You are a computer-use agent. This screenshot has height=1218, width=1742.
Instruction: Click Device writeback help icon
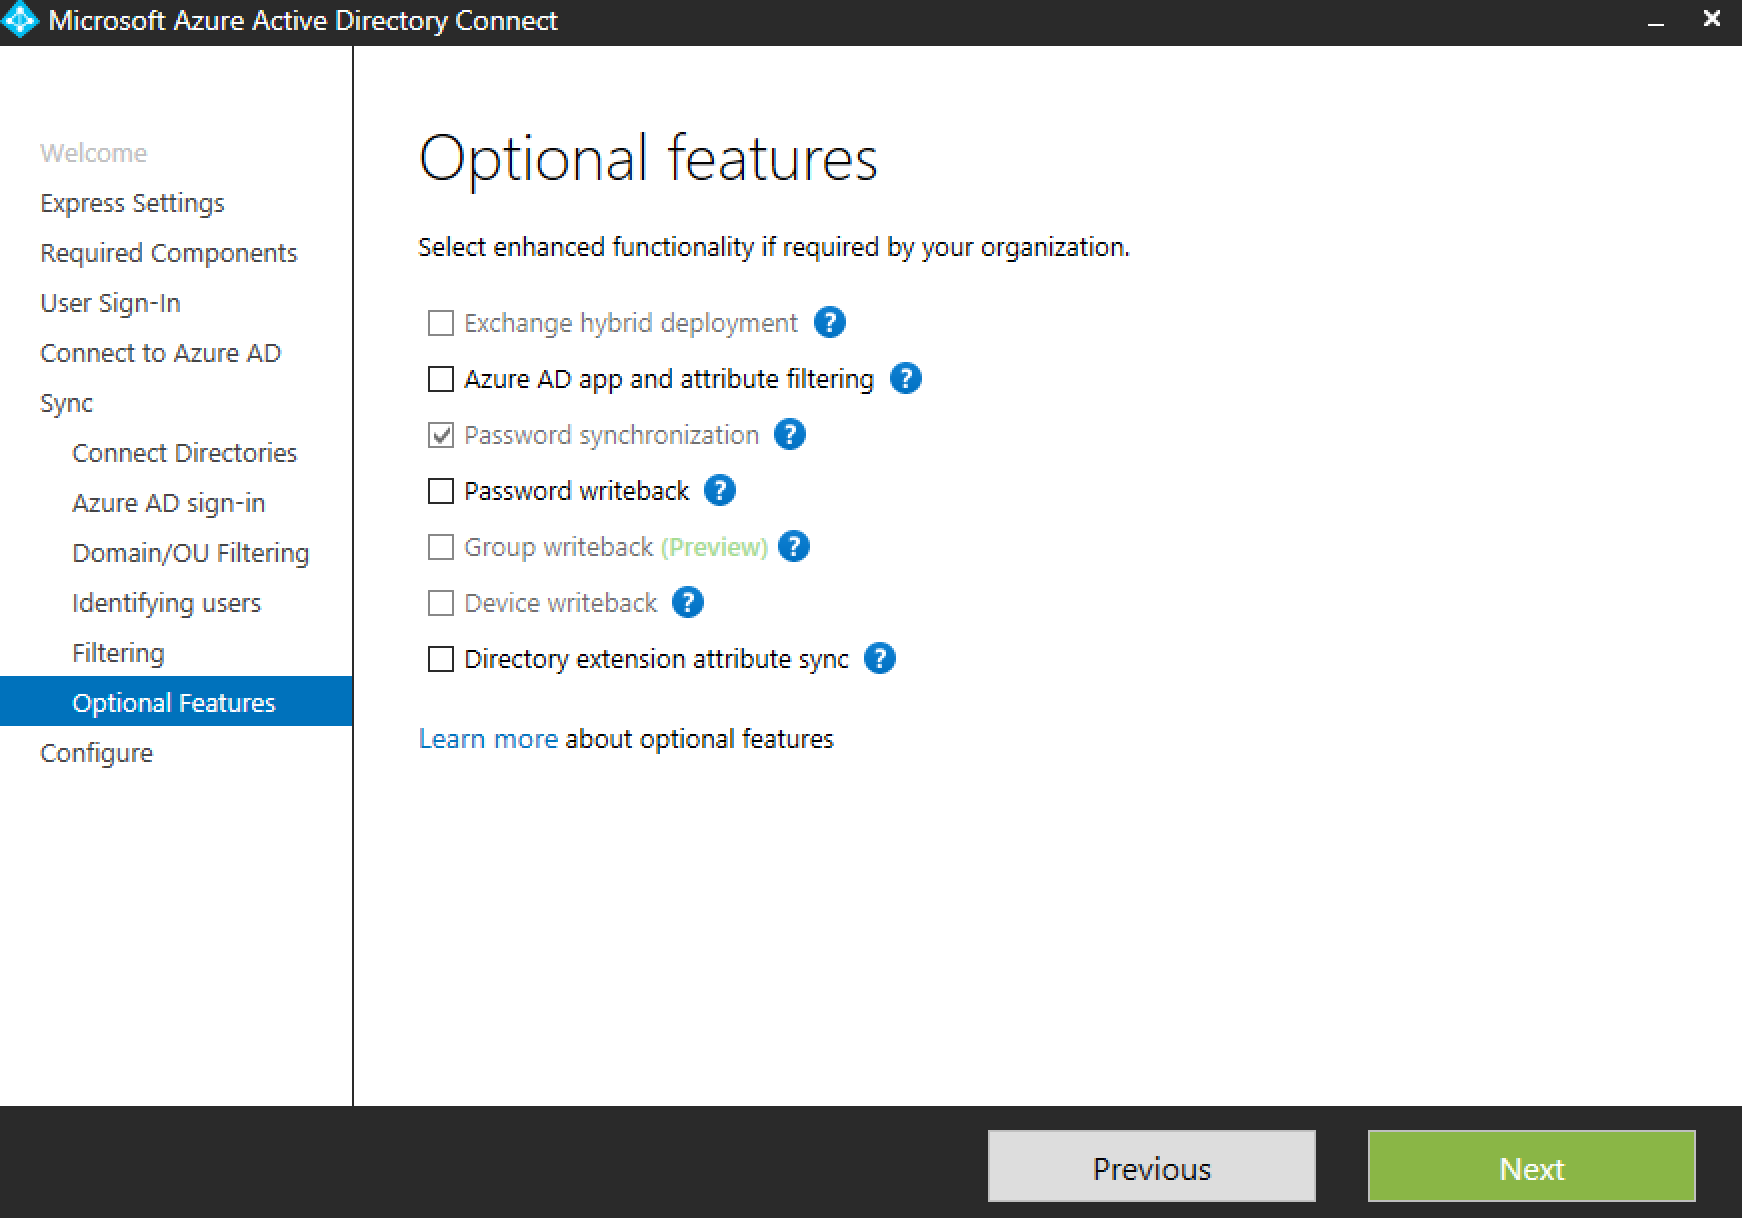click(x=687, y=603)
